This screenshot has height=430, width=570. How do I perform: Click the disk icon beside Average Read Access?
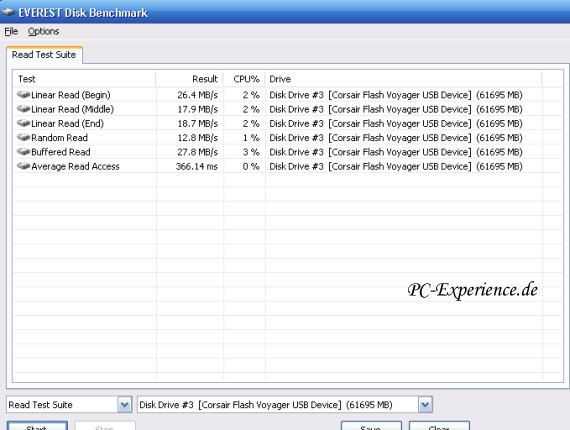coord(24,166)
